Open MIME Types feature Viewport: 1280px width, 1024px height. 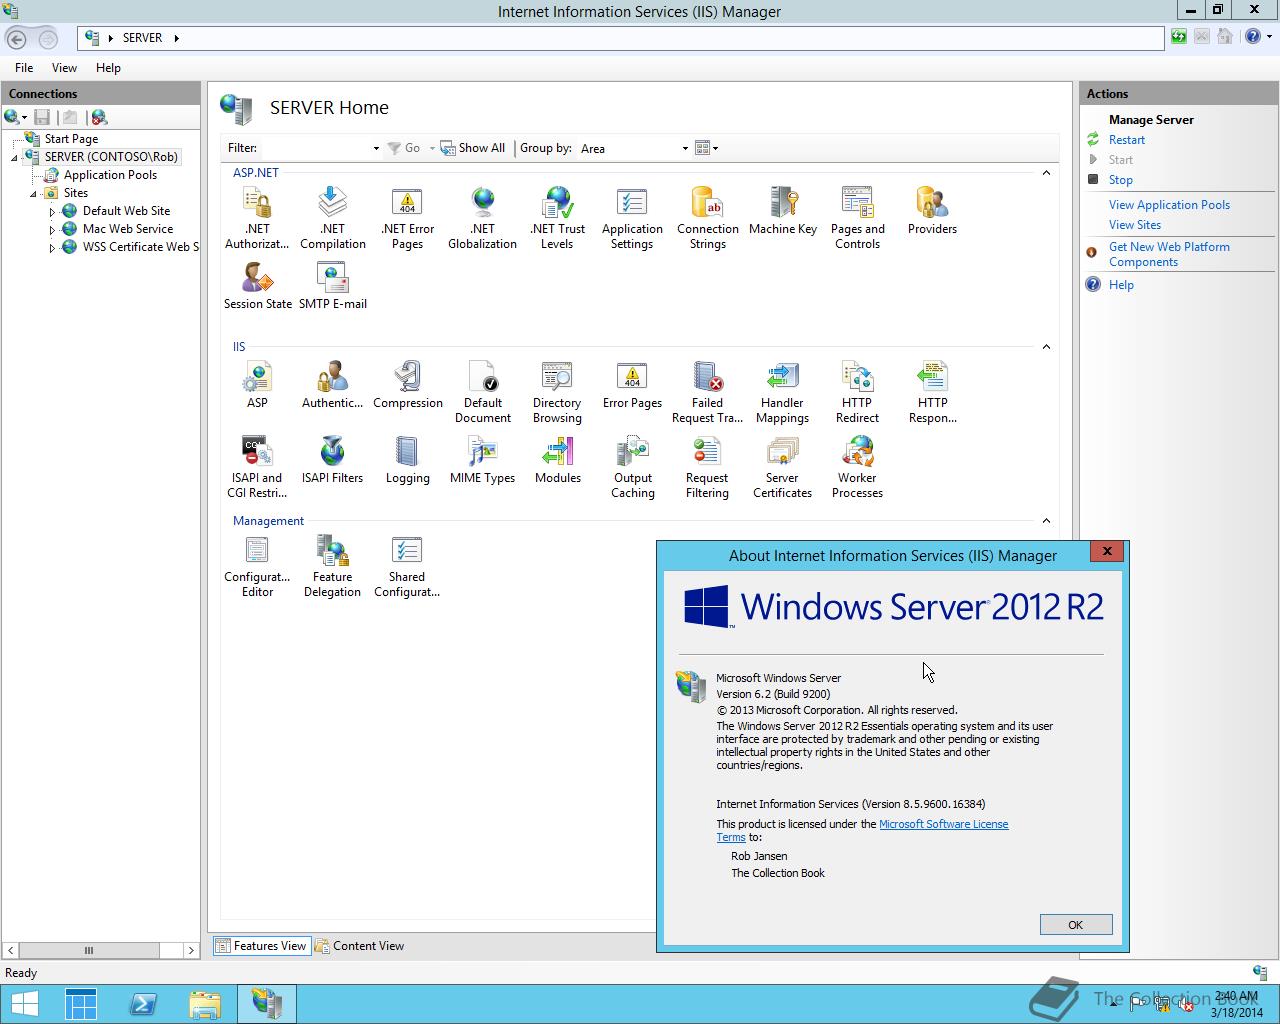[x=482, y=460]
